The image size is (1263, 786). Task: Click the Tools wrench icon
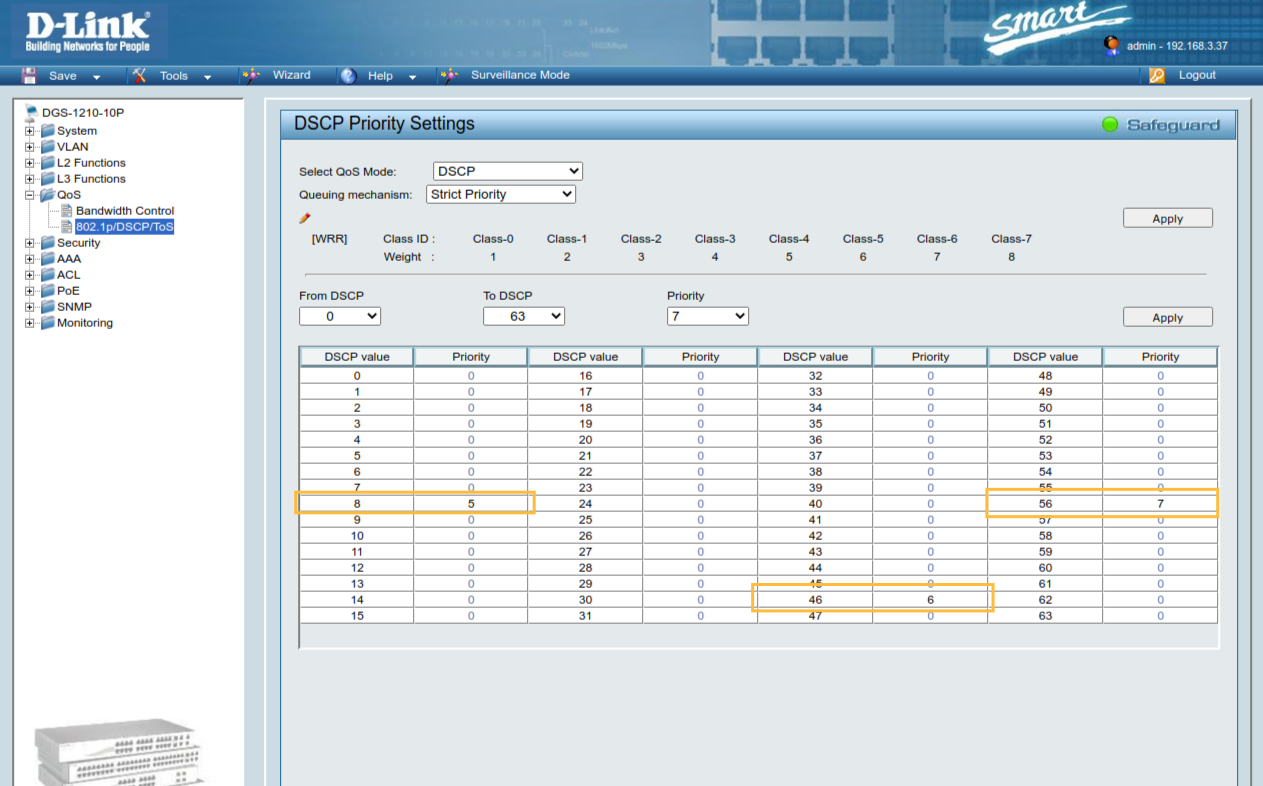coord(141,75)
